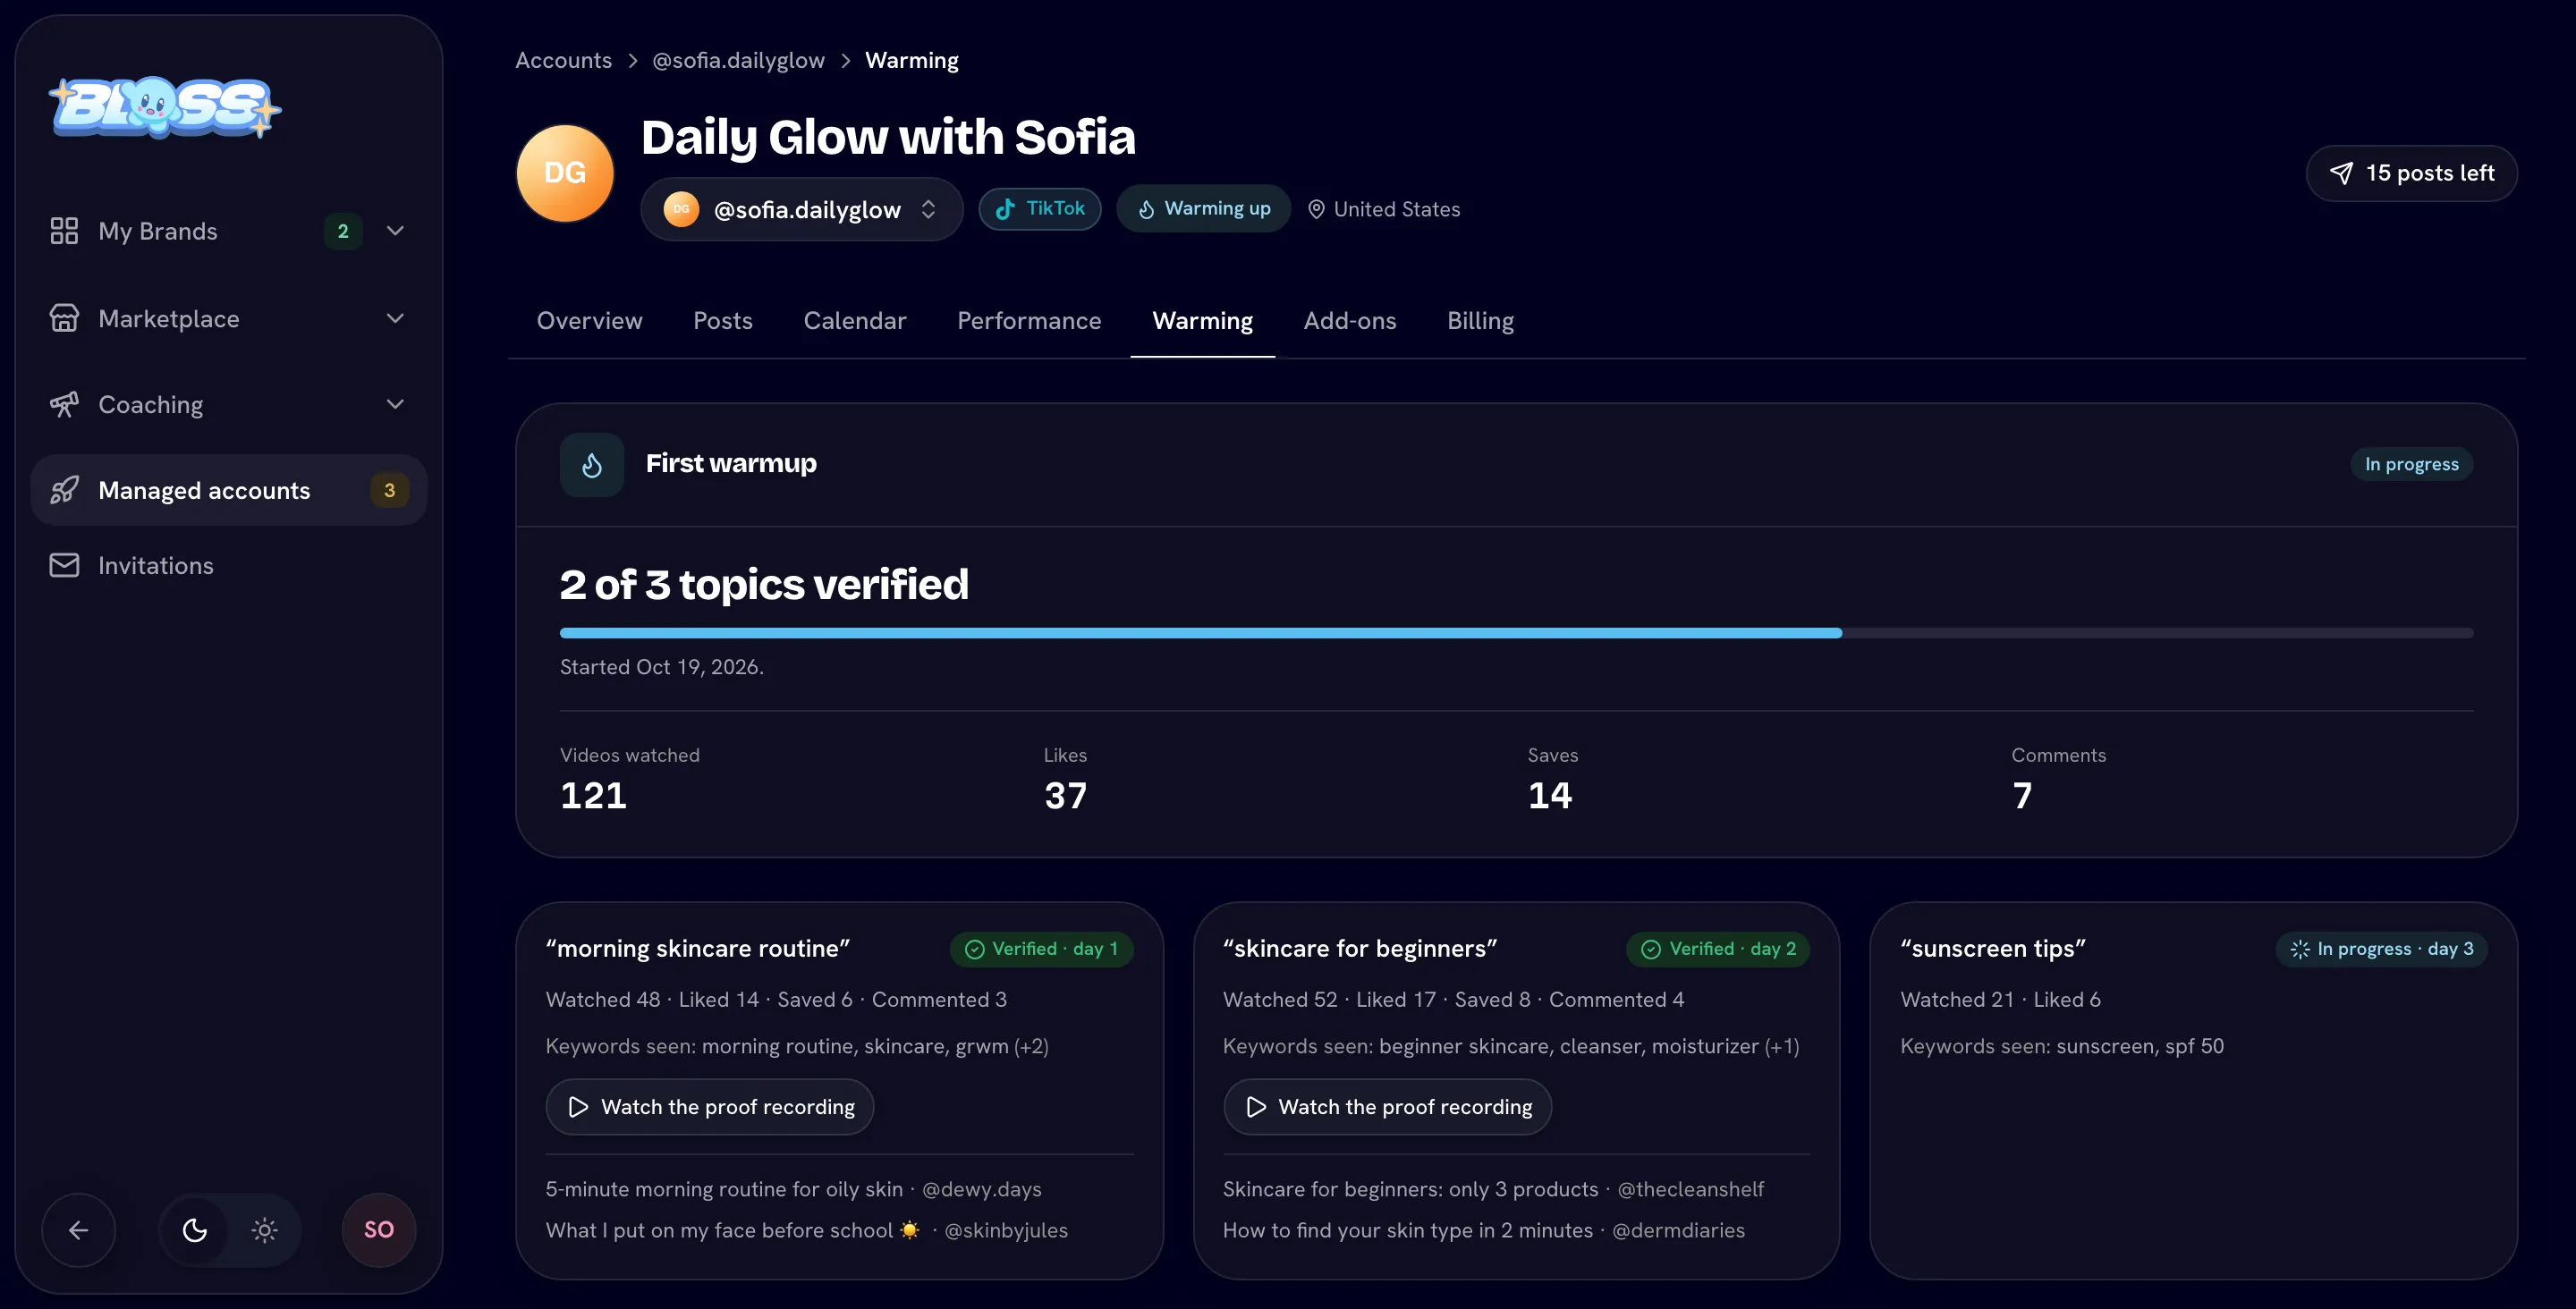Image resolution: width=2576 pixels, height=1309 pixels.
Task: Click the Warming up status badge
Action: [1204, 209]
